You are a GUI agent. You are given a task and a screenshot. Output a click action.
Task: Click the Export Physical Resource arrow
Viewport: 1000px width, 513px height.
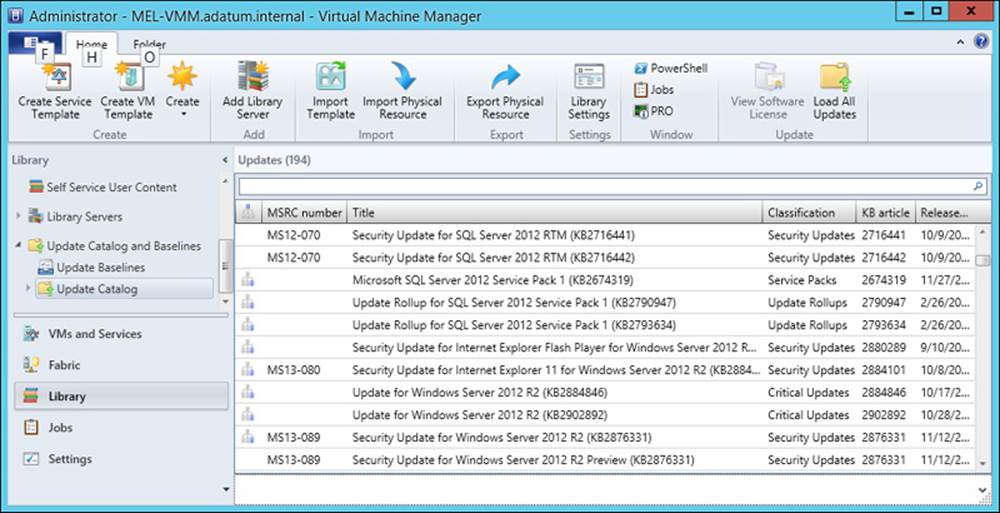505,77
